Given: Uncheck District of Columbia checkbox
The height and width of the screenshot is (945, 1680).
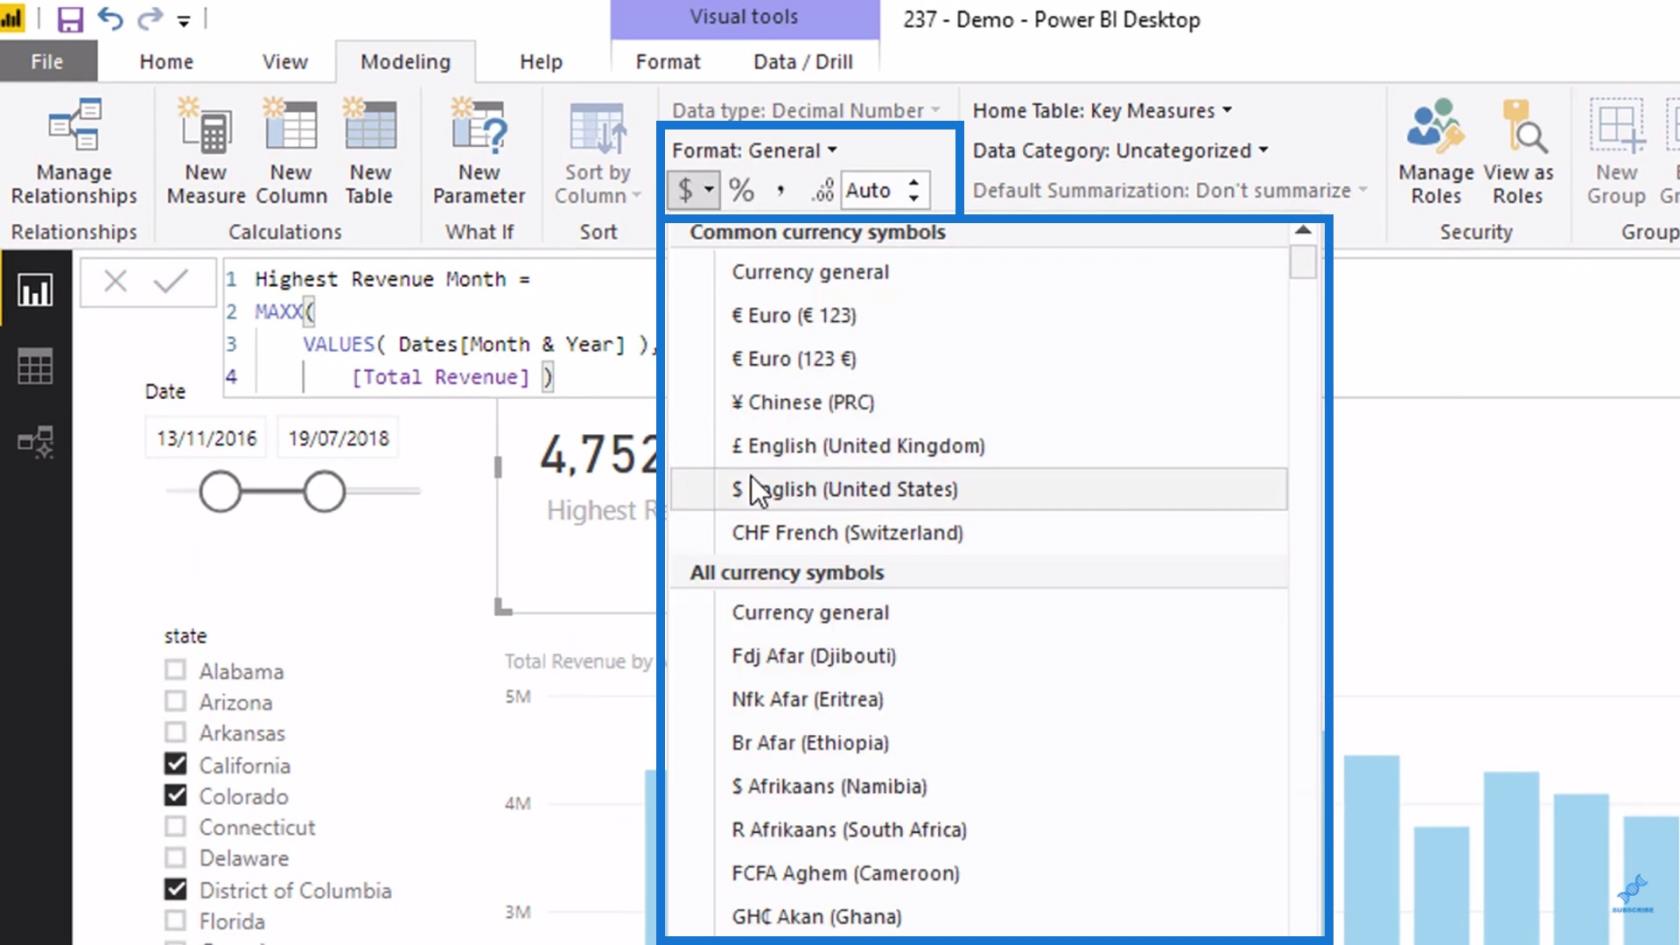Looking at the screenshot, I should click(175, 889).
